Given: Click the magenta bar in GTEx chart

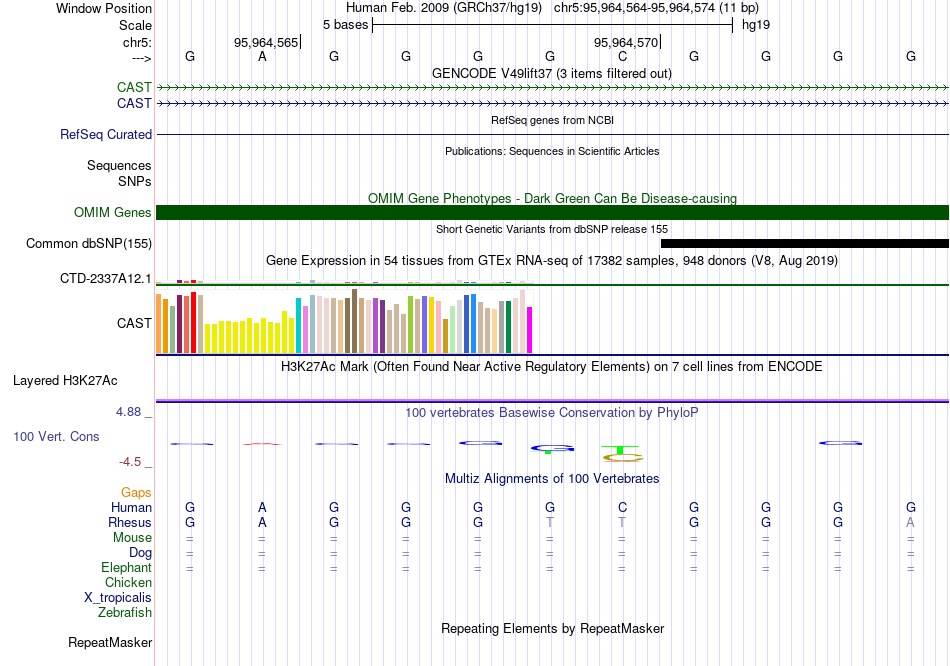Looking at the screenshot, I should coord(530,330).
